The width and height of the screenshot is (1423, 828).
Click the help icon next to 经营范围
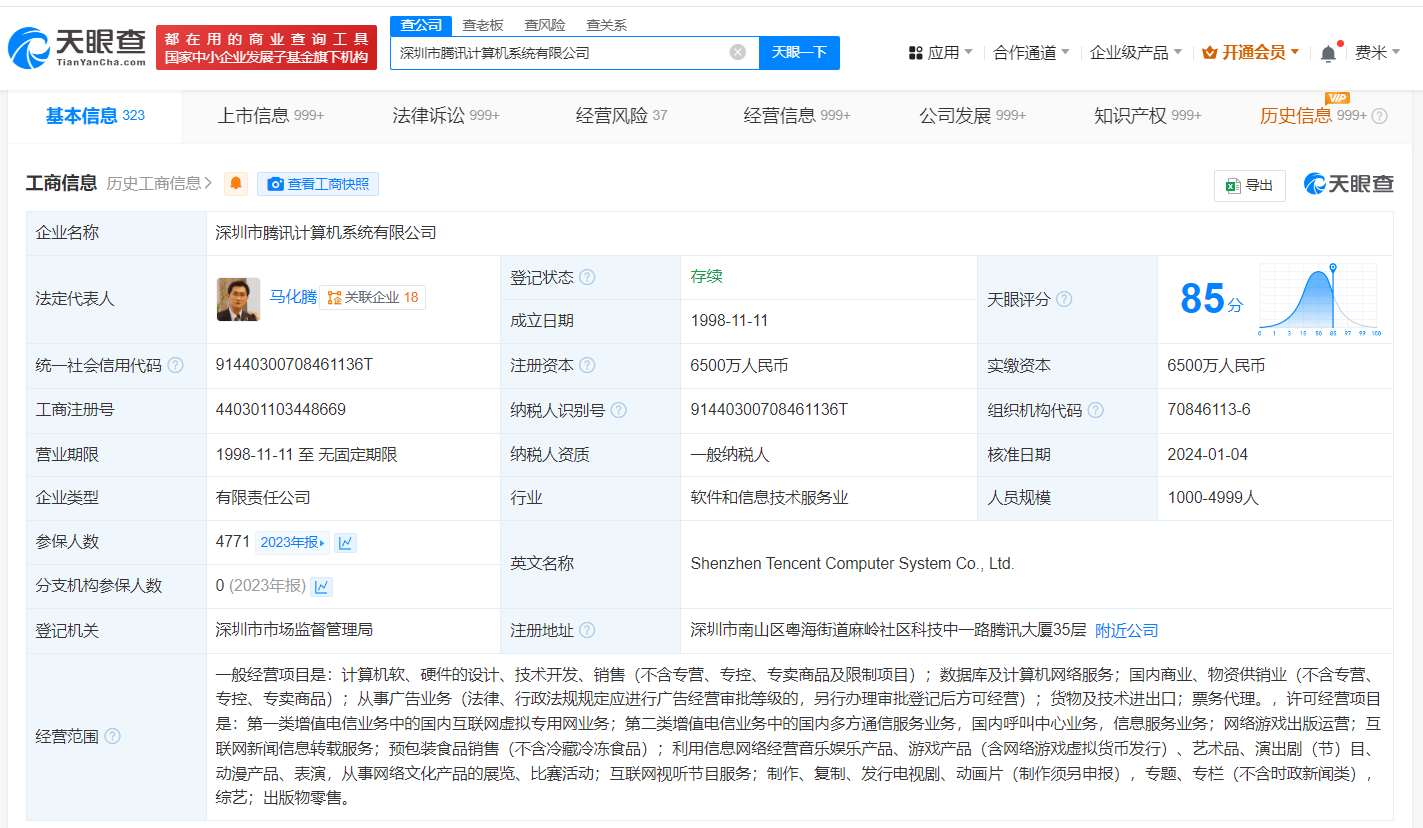[x=112, y=737]
